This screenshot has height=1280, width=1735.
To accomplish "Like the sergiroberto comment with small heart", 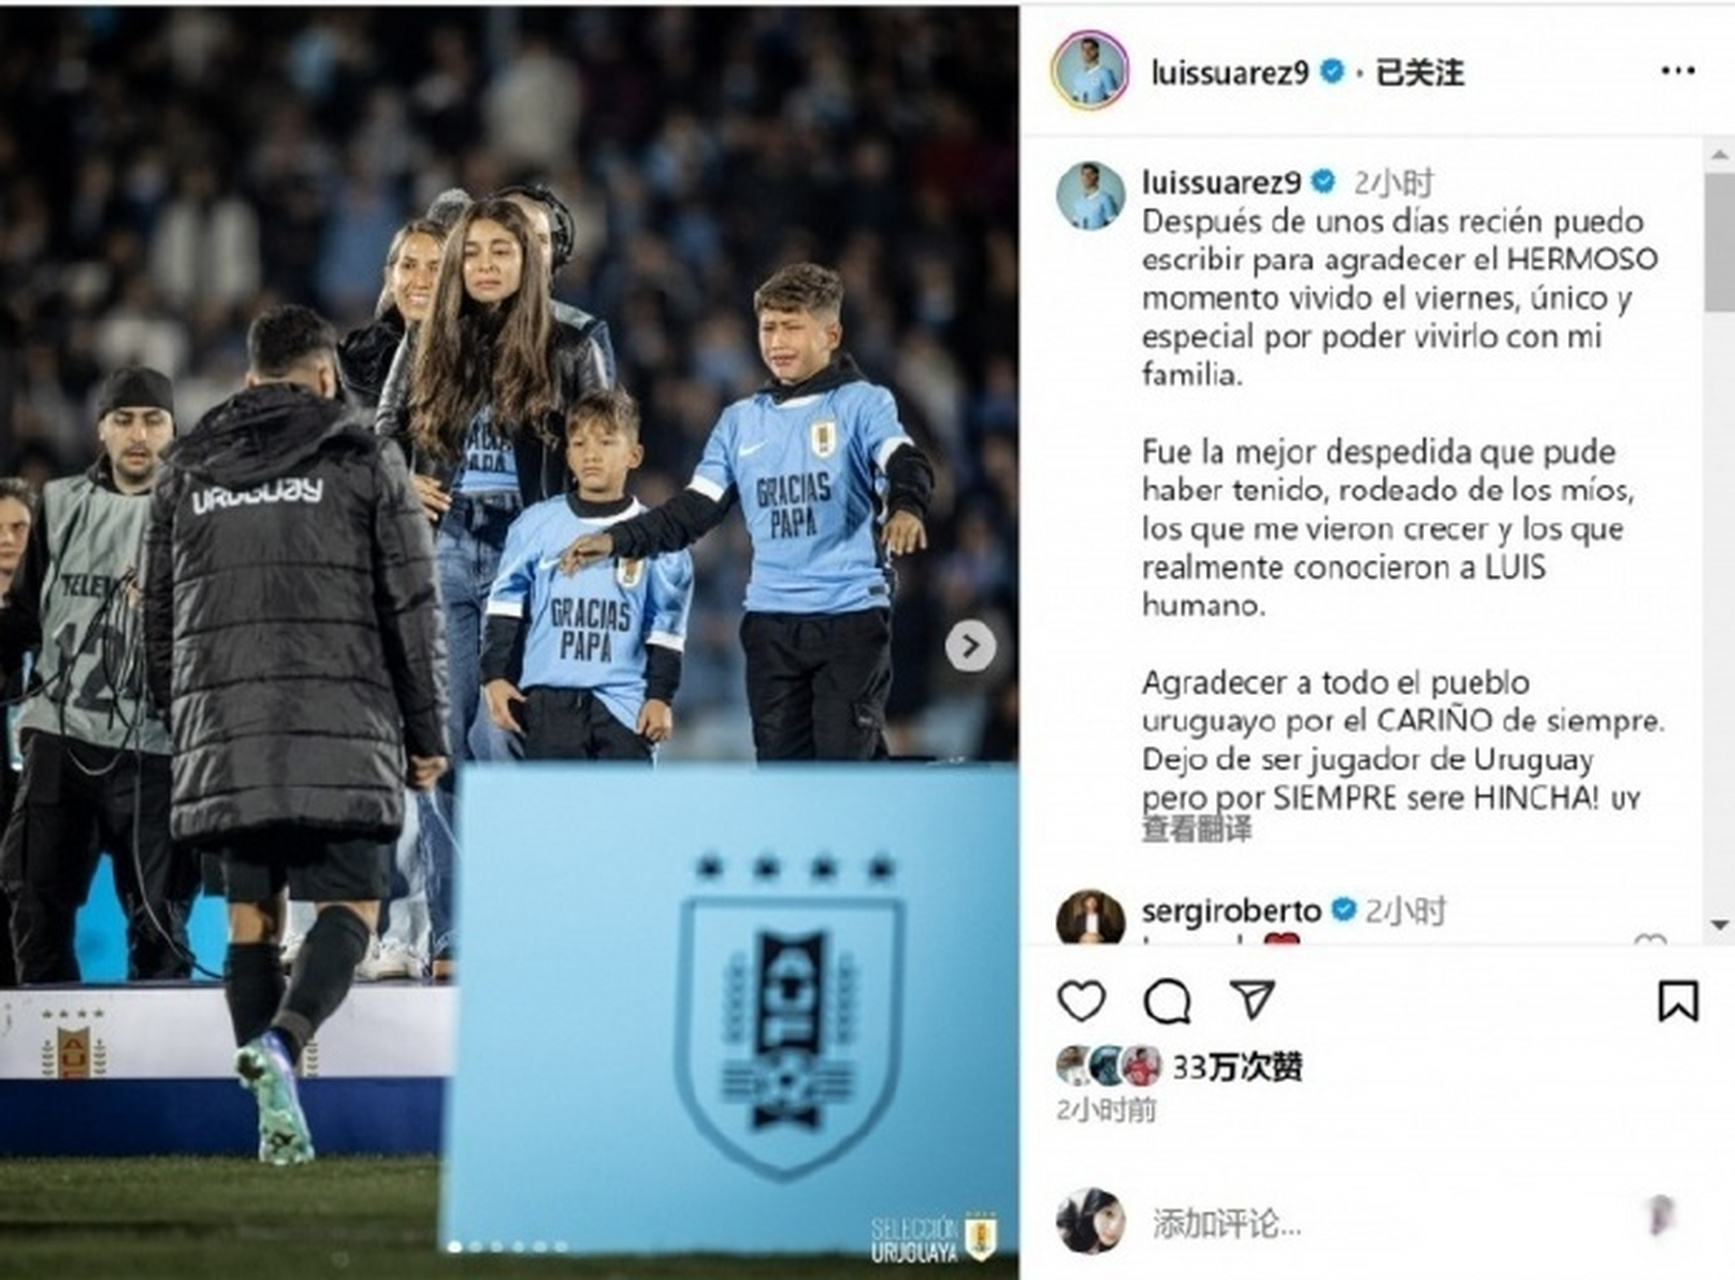I will tap(1650, 939).
